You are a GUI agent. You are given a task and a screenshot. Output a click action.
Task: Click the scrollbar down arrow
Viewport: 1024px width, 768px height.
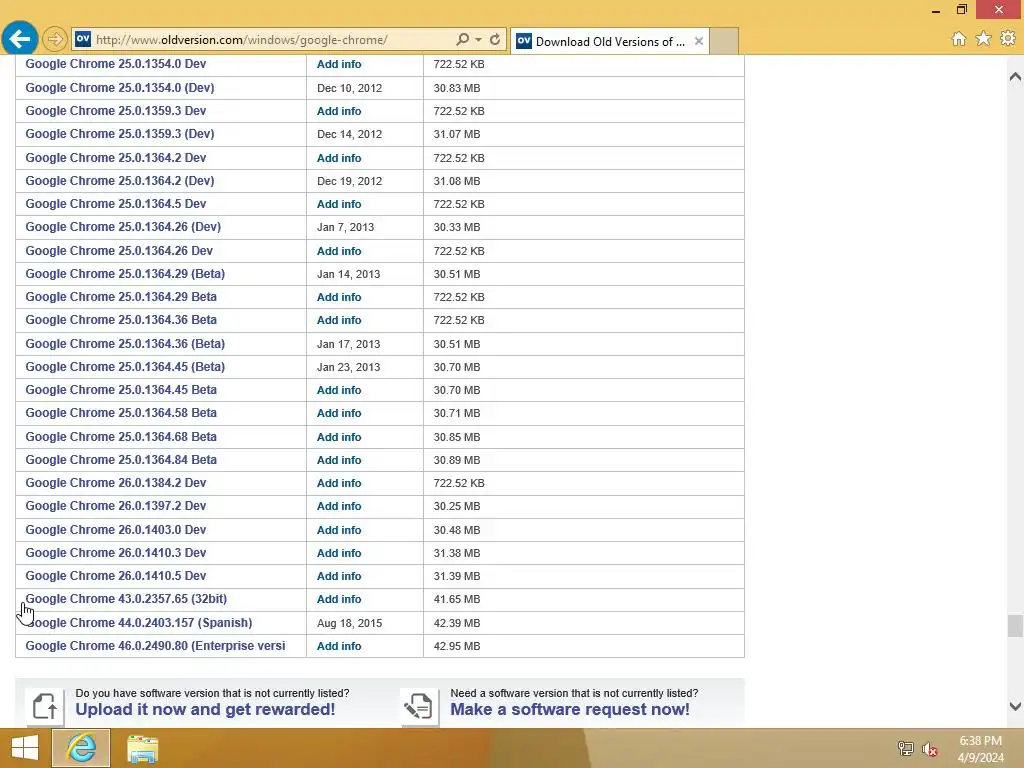1015,706
